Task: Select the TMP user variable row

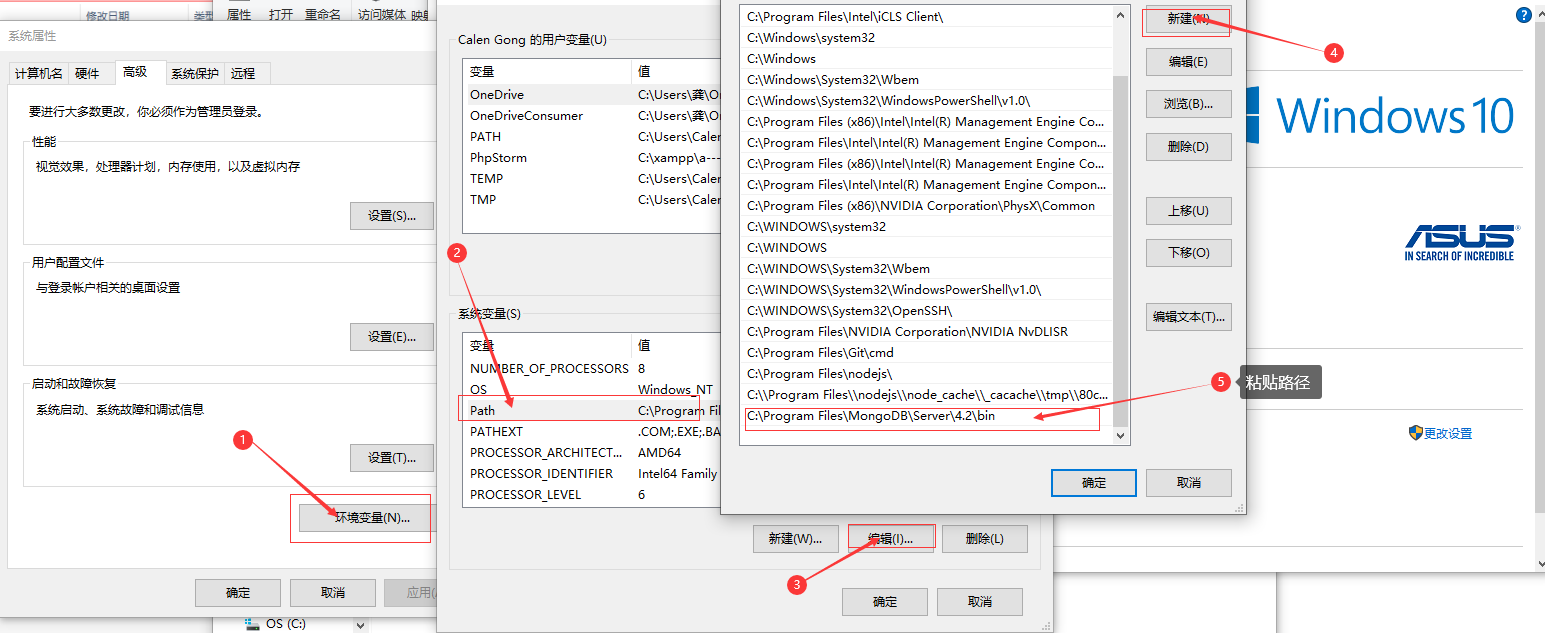Action: (x=592, y=200)
